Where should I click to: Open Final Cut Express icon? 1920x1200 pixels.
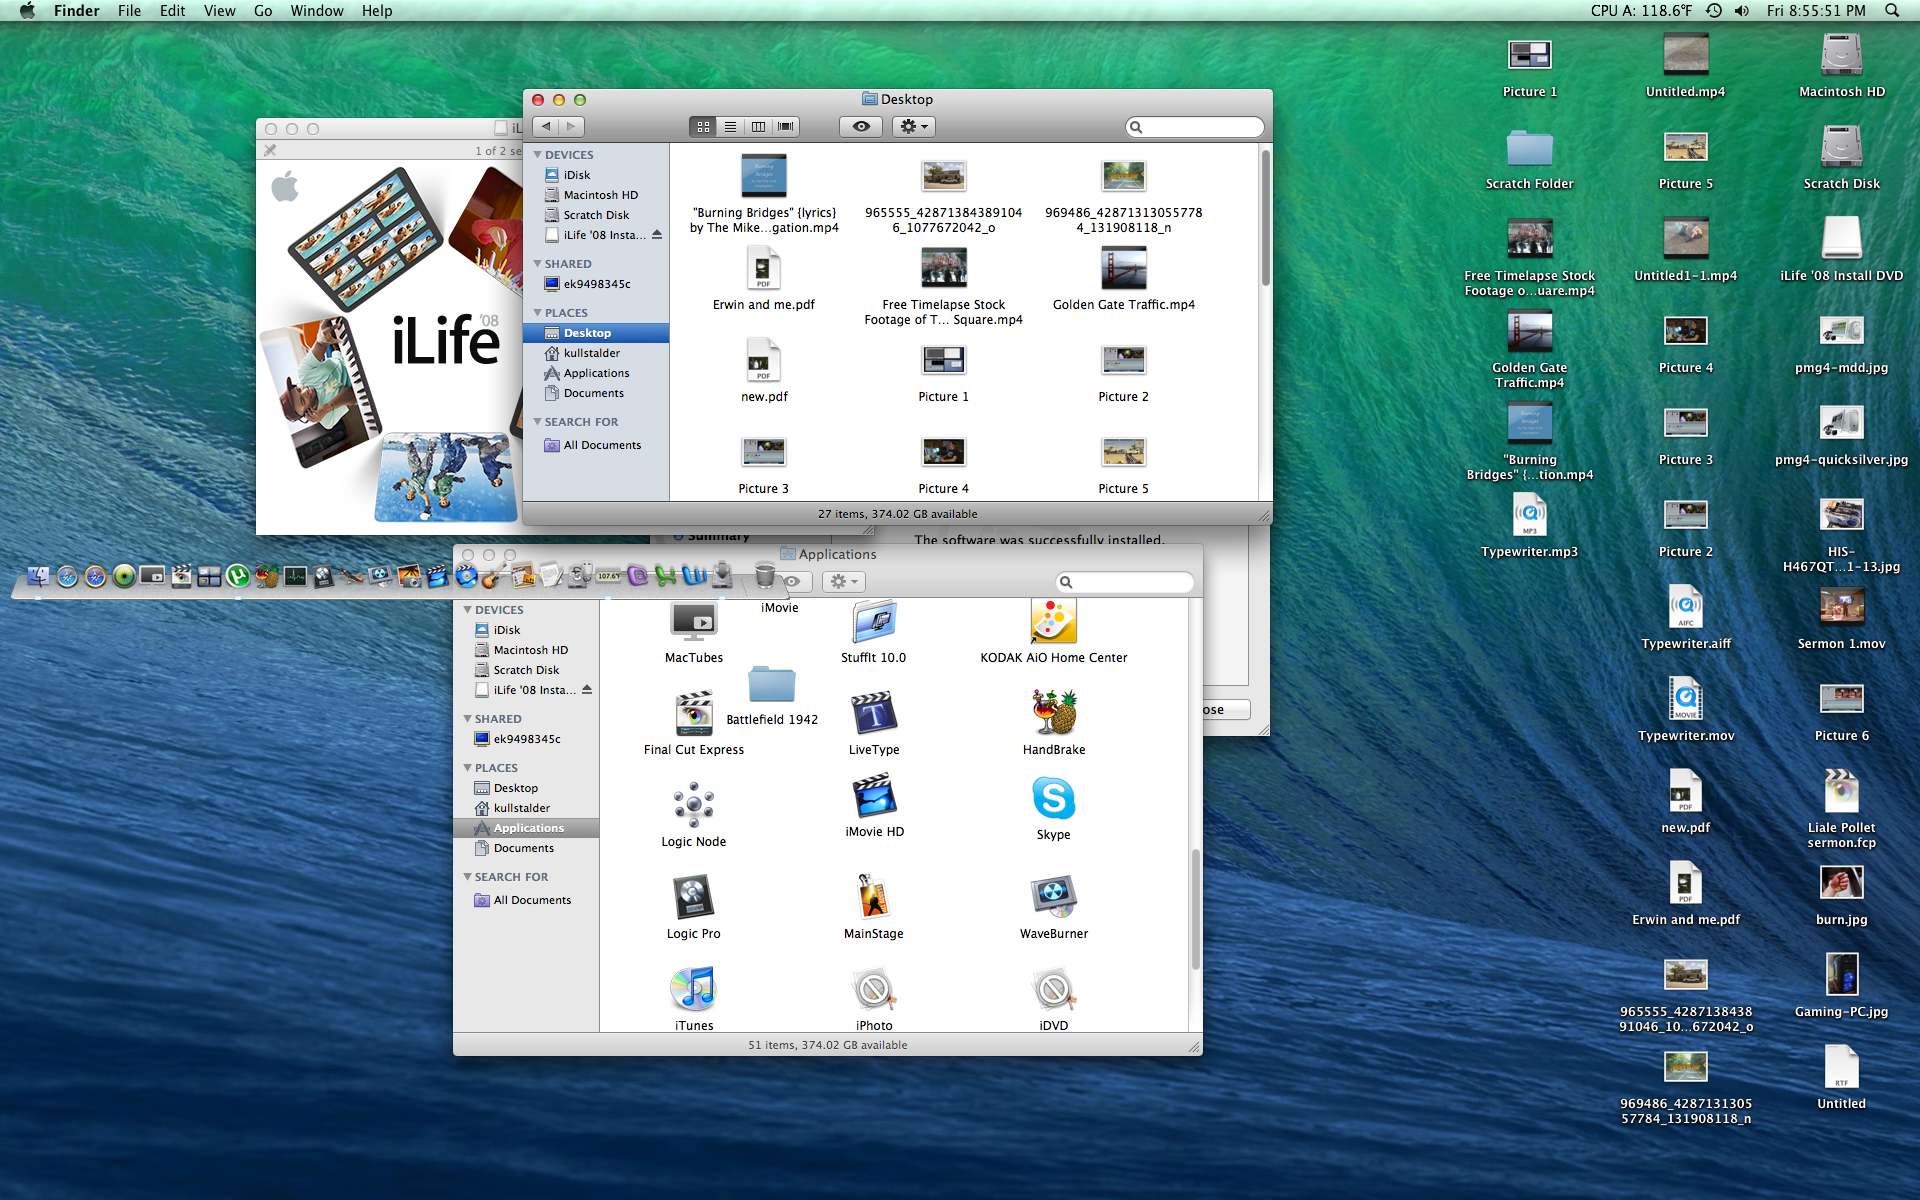[693, 714]
